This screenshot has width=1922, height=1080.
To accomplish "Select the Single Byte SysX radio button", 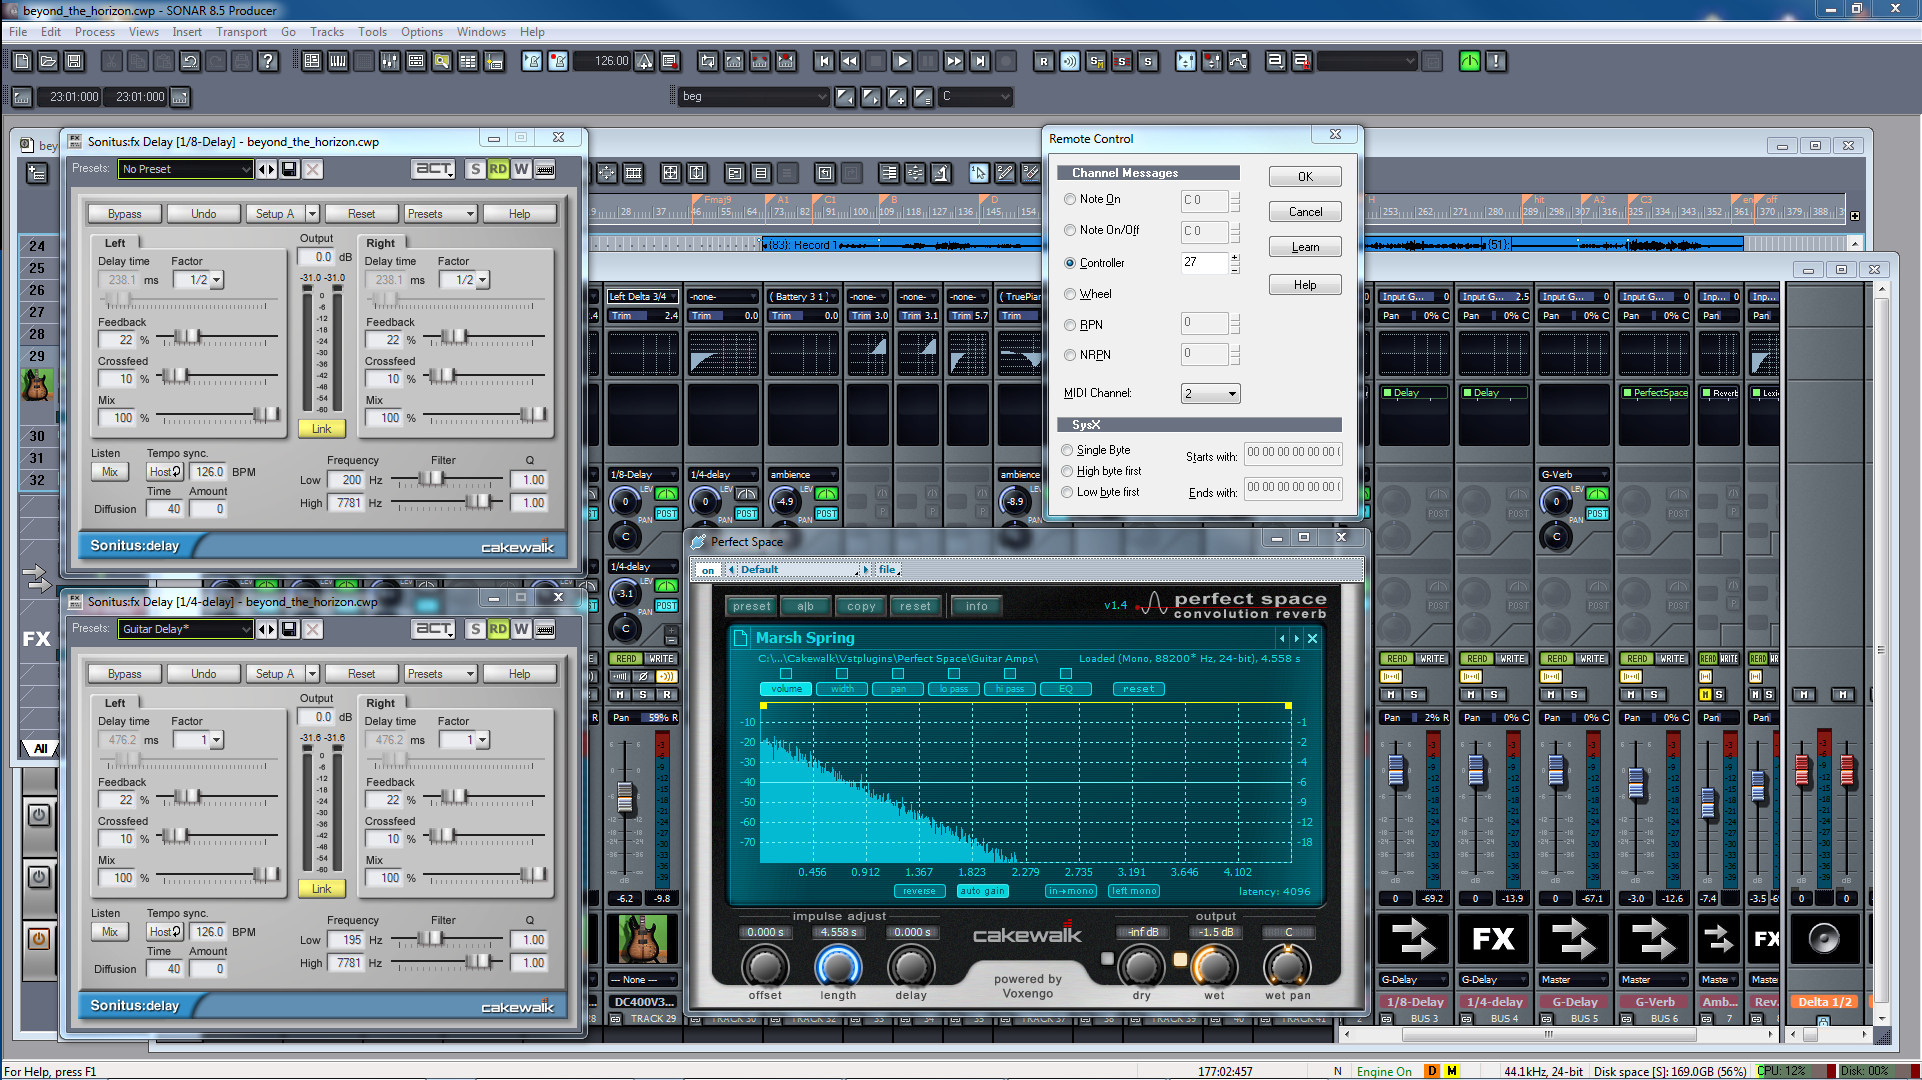I will [x=1067, y=450].
